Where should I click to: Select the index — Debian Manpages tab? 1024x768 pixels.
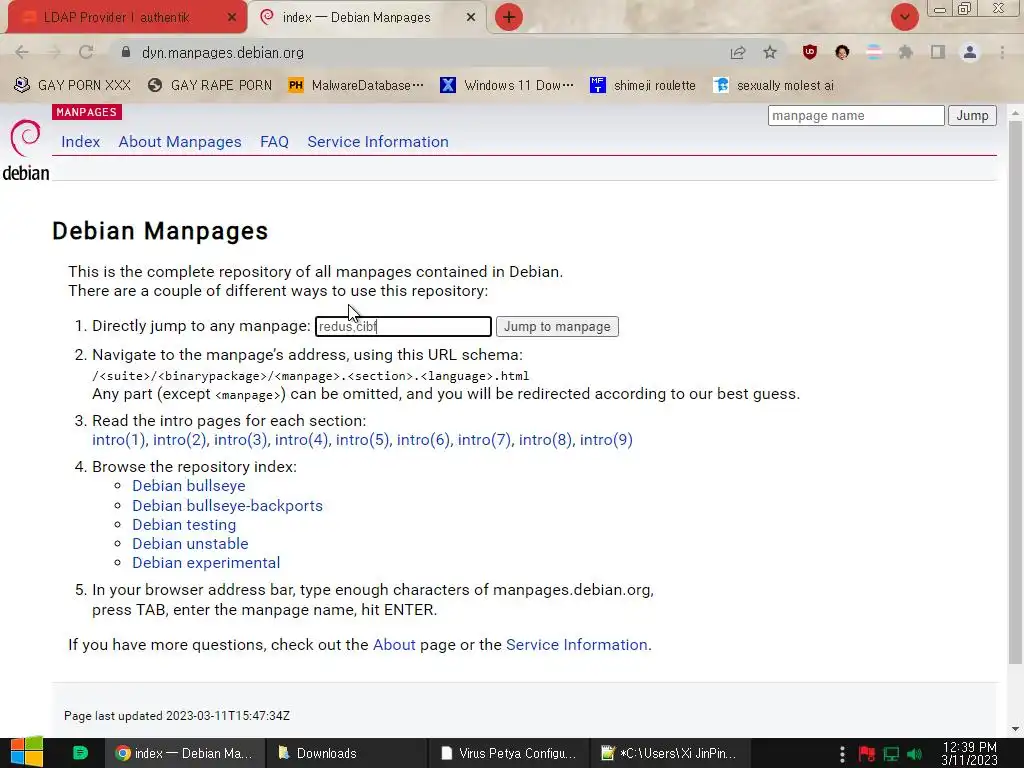point(368,18)
